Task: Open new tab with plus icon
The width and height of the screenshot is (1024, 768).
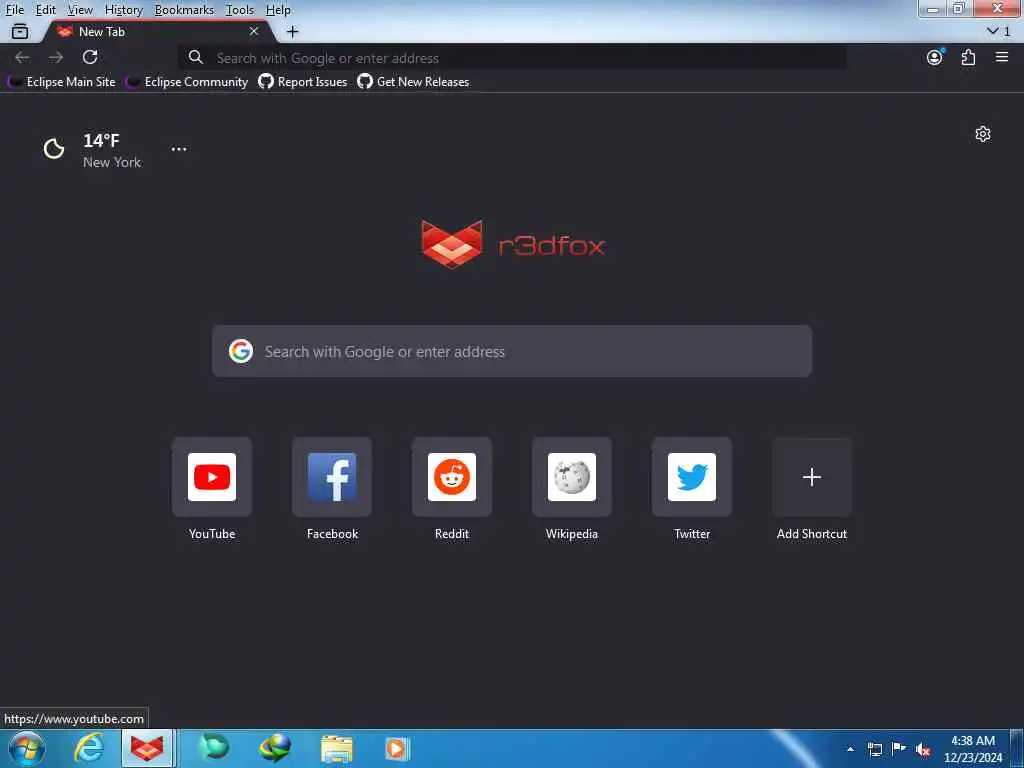Action: 293,31
